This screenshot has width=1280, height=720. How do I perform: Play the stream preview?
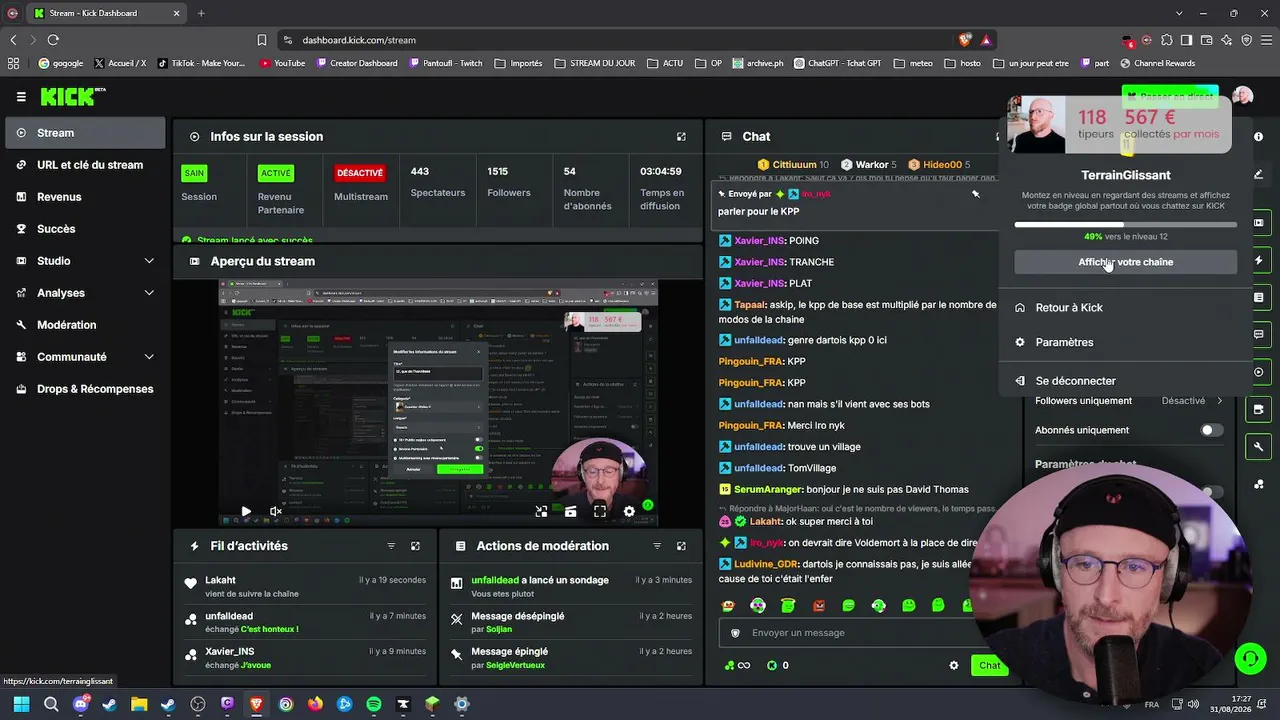[x=246, y=511]
